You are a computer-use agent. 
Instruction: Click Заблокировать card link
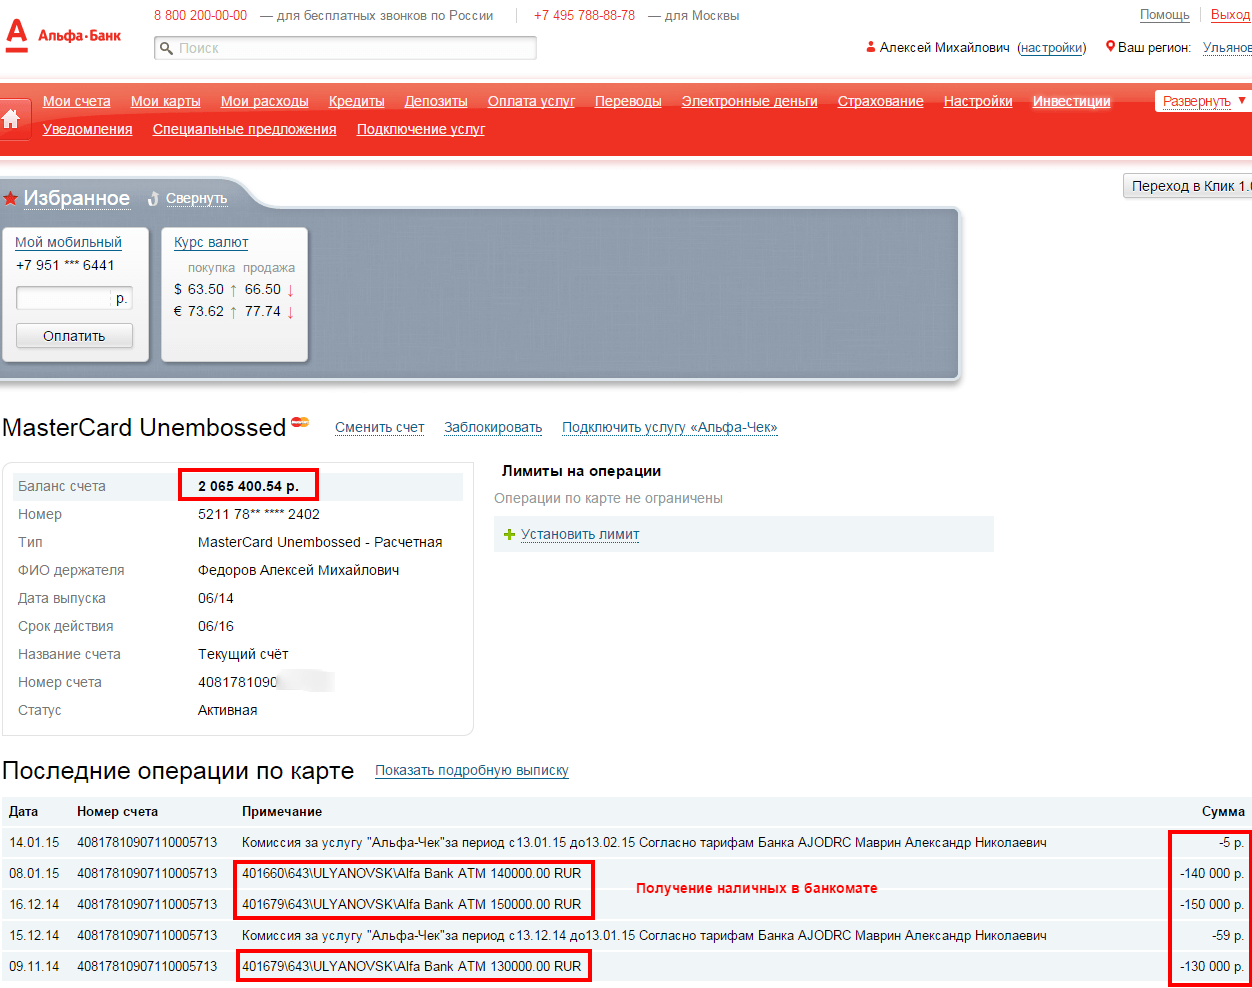pos(493,427)
